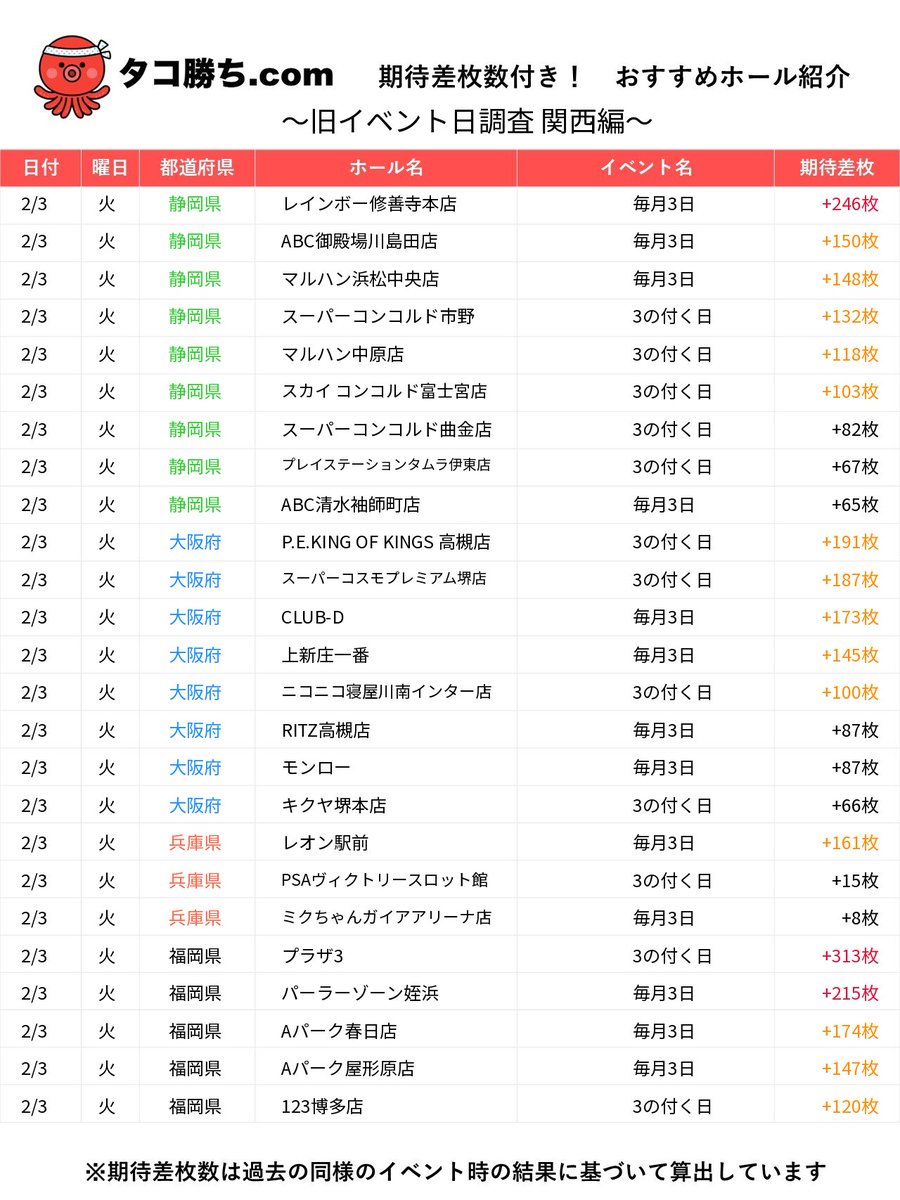The image size is (900, 1200).
Task: Click hall name P.E.KING OF KINGS 高槻店
Action: (386, 542)
